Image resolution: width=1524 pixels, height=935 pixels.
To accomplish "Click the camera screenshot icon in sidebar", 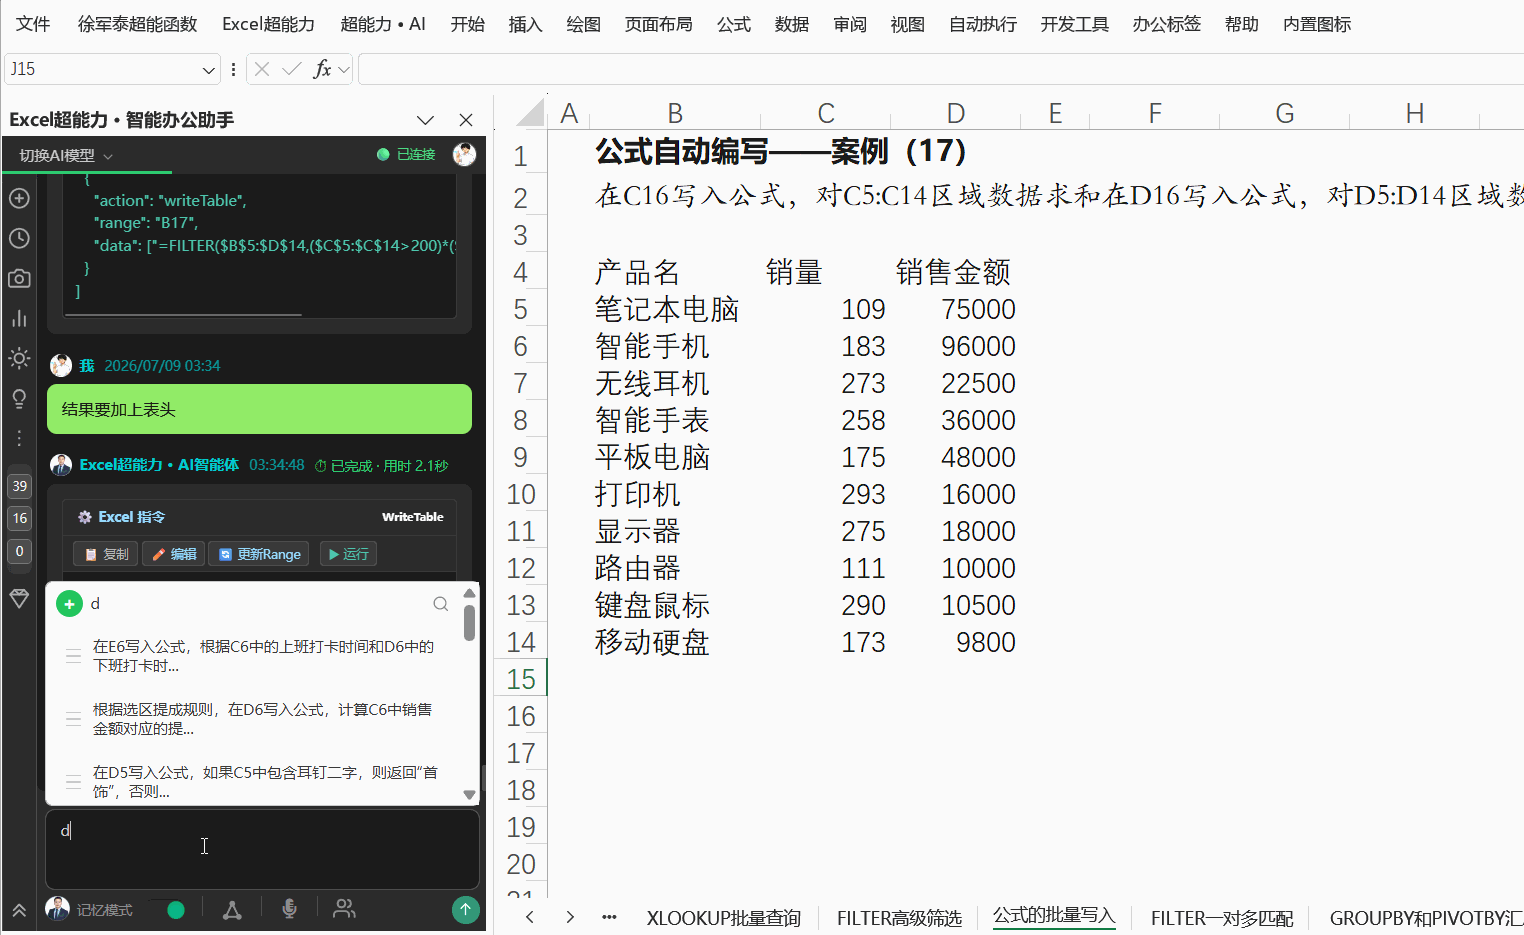I will coord(19,278).
